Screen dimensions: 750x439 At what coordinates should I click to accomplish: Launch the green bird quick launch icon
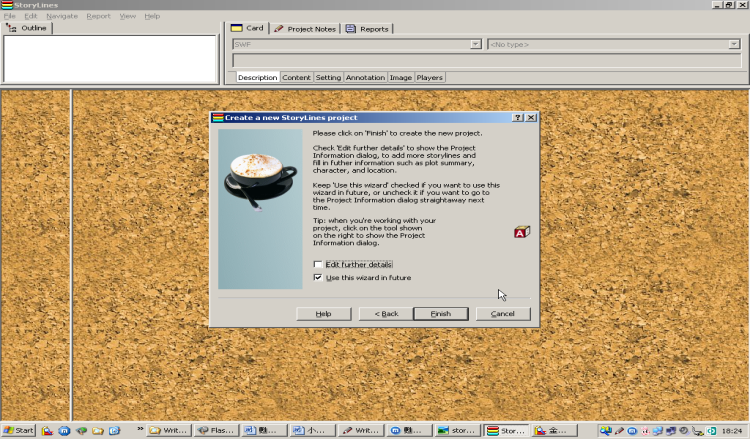(81, 431)
